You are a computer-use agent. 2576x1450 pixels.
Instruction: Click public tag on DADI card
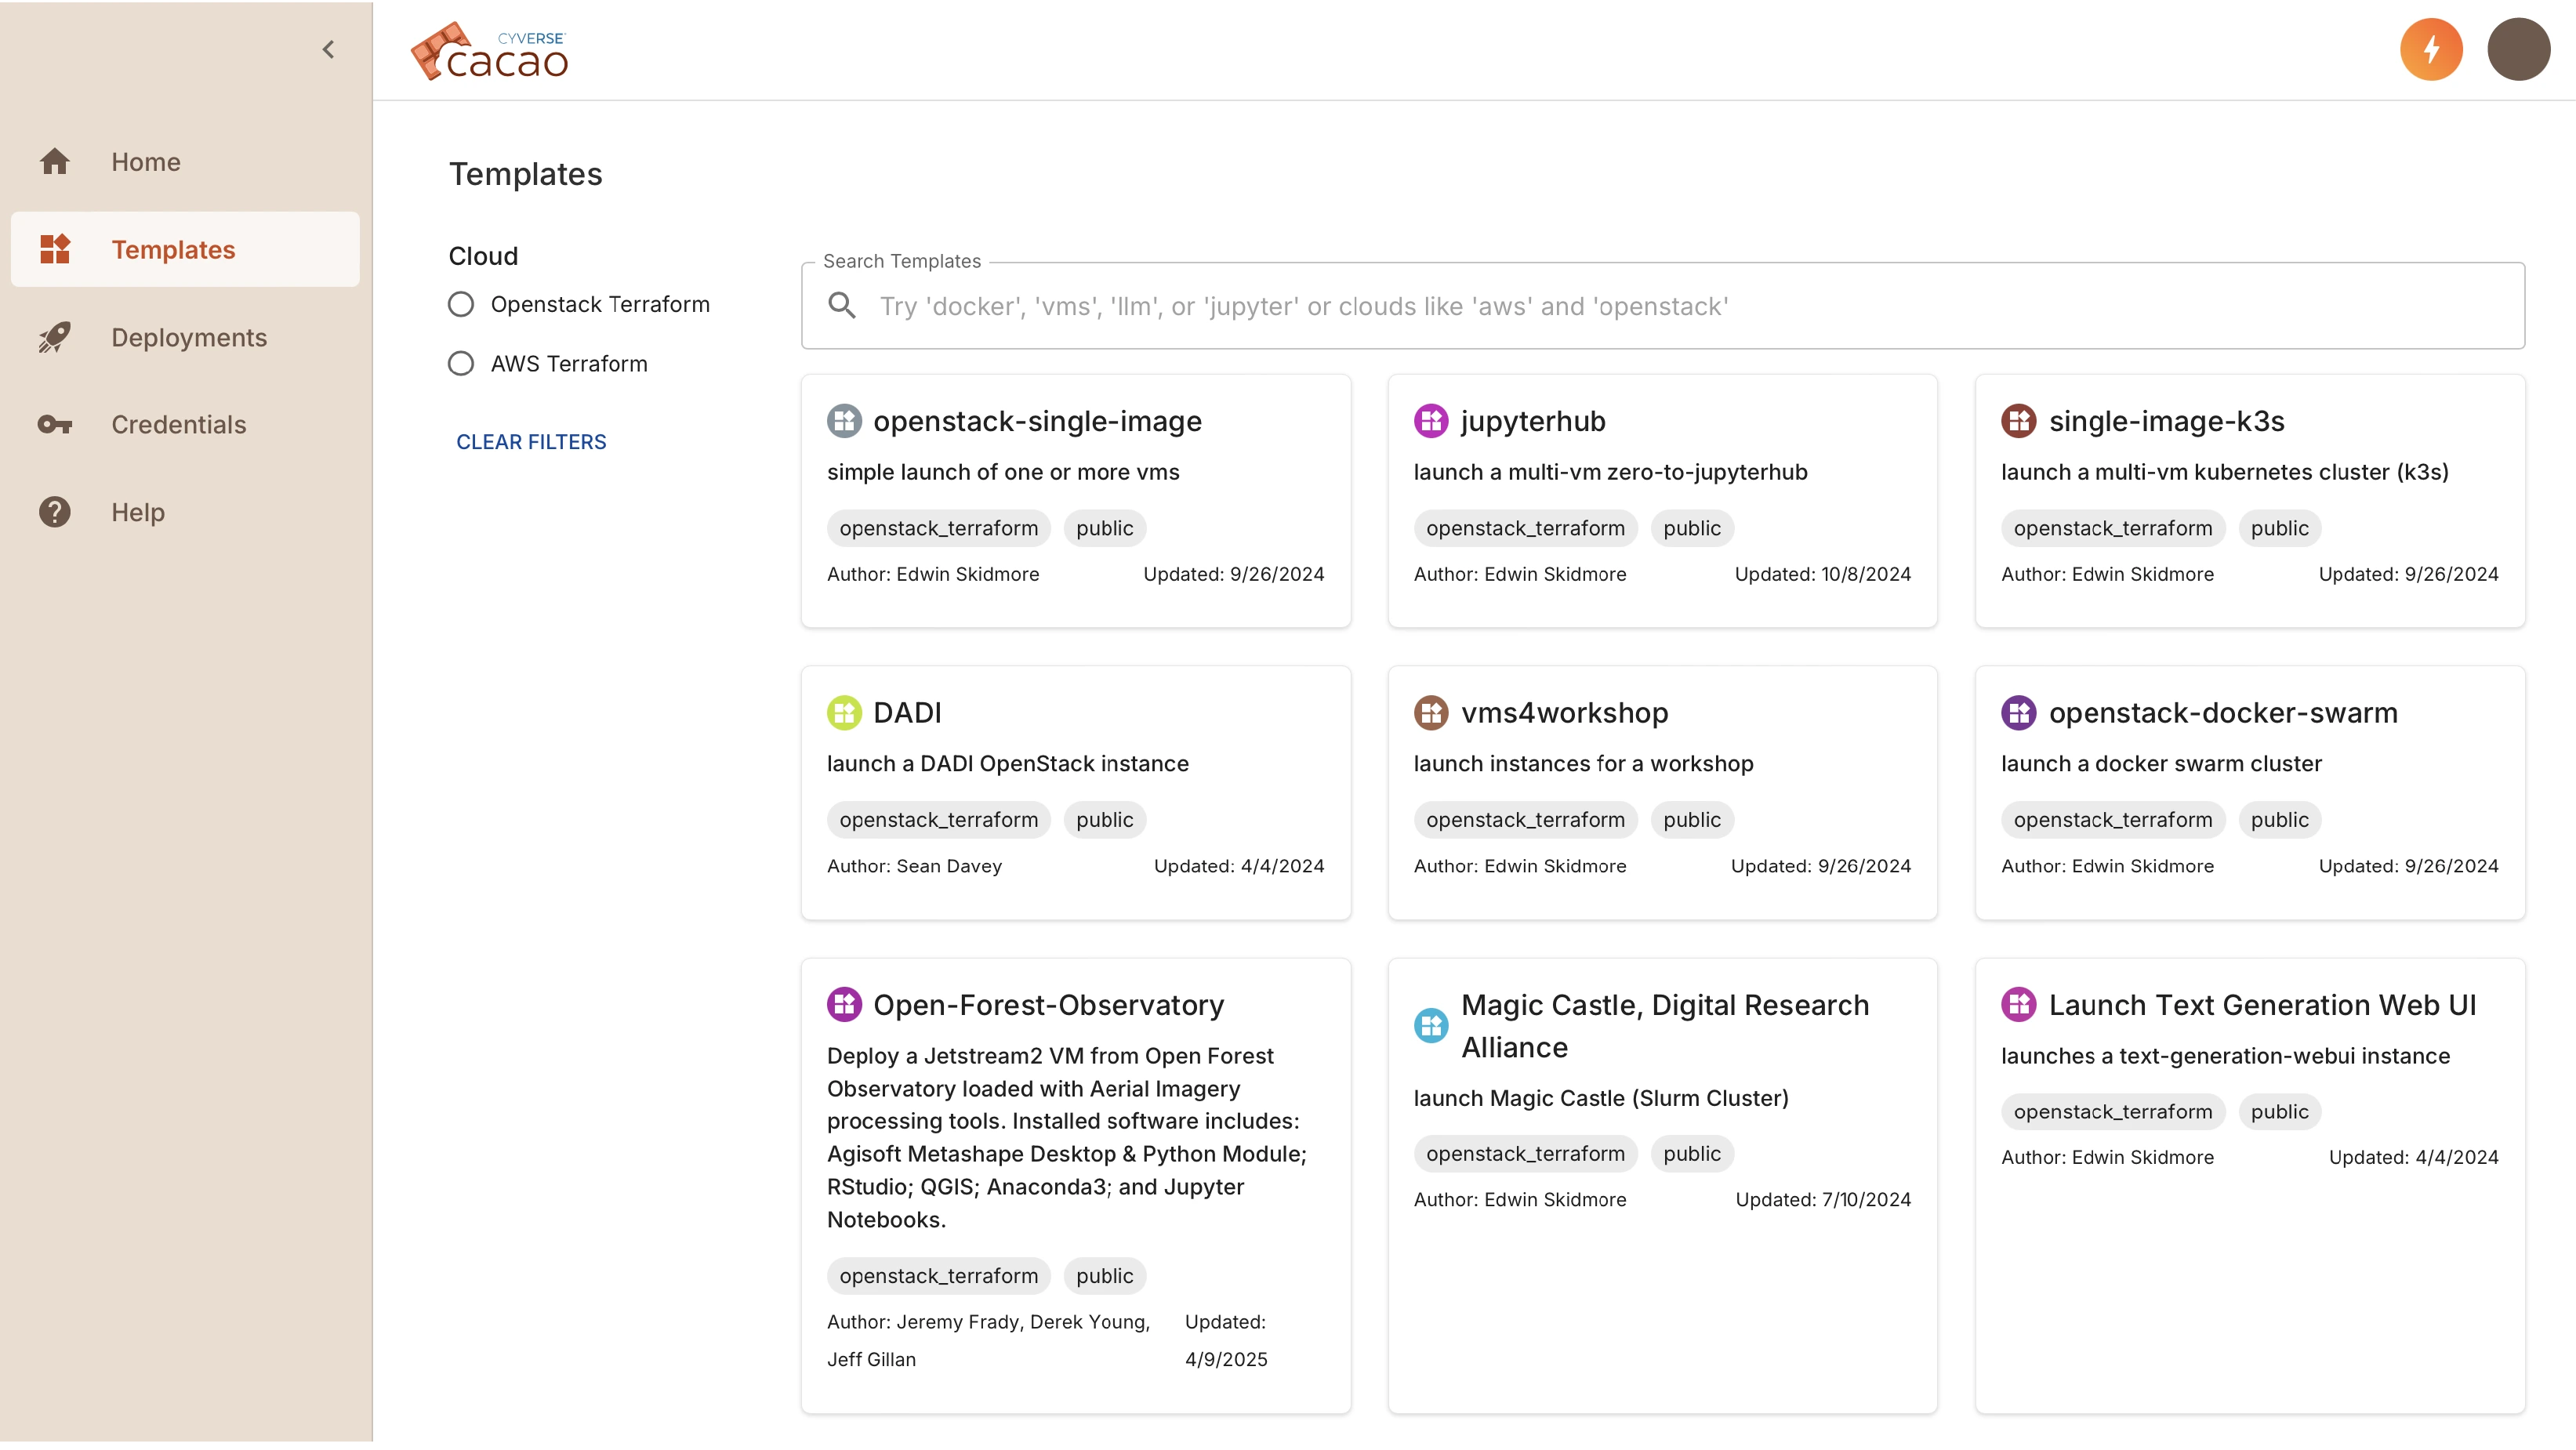pyautogui.click(x=1104, y=820)
